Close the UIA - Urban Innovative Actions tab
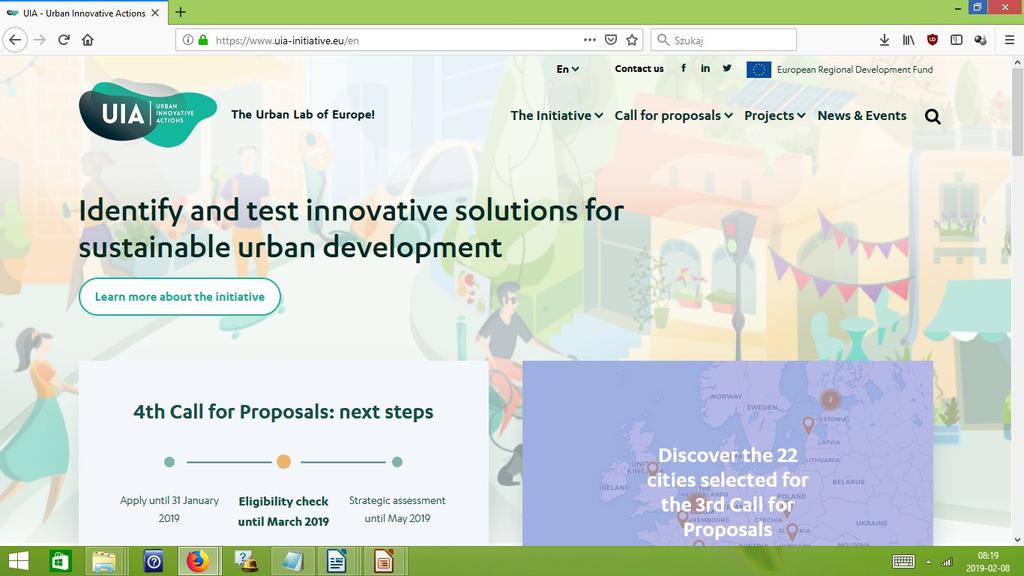The width and height of the screenshot is (1024, 576). [x=155, y=12]
